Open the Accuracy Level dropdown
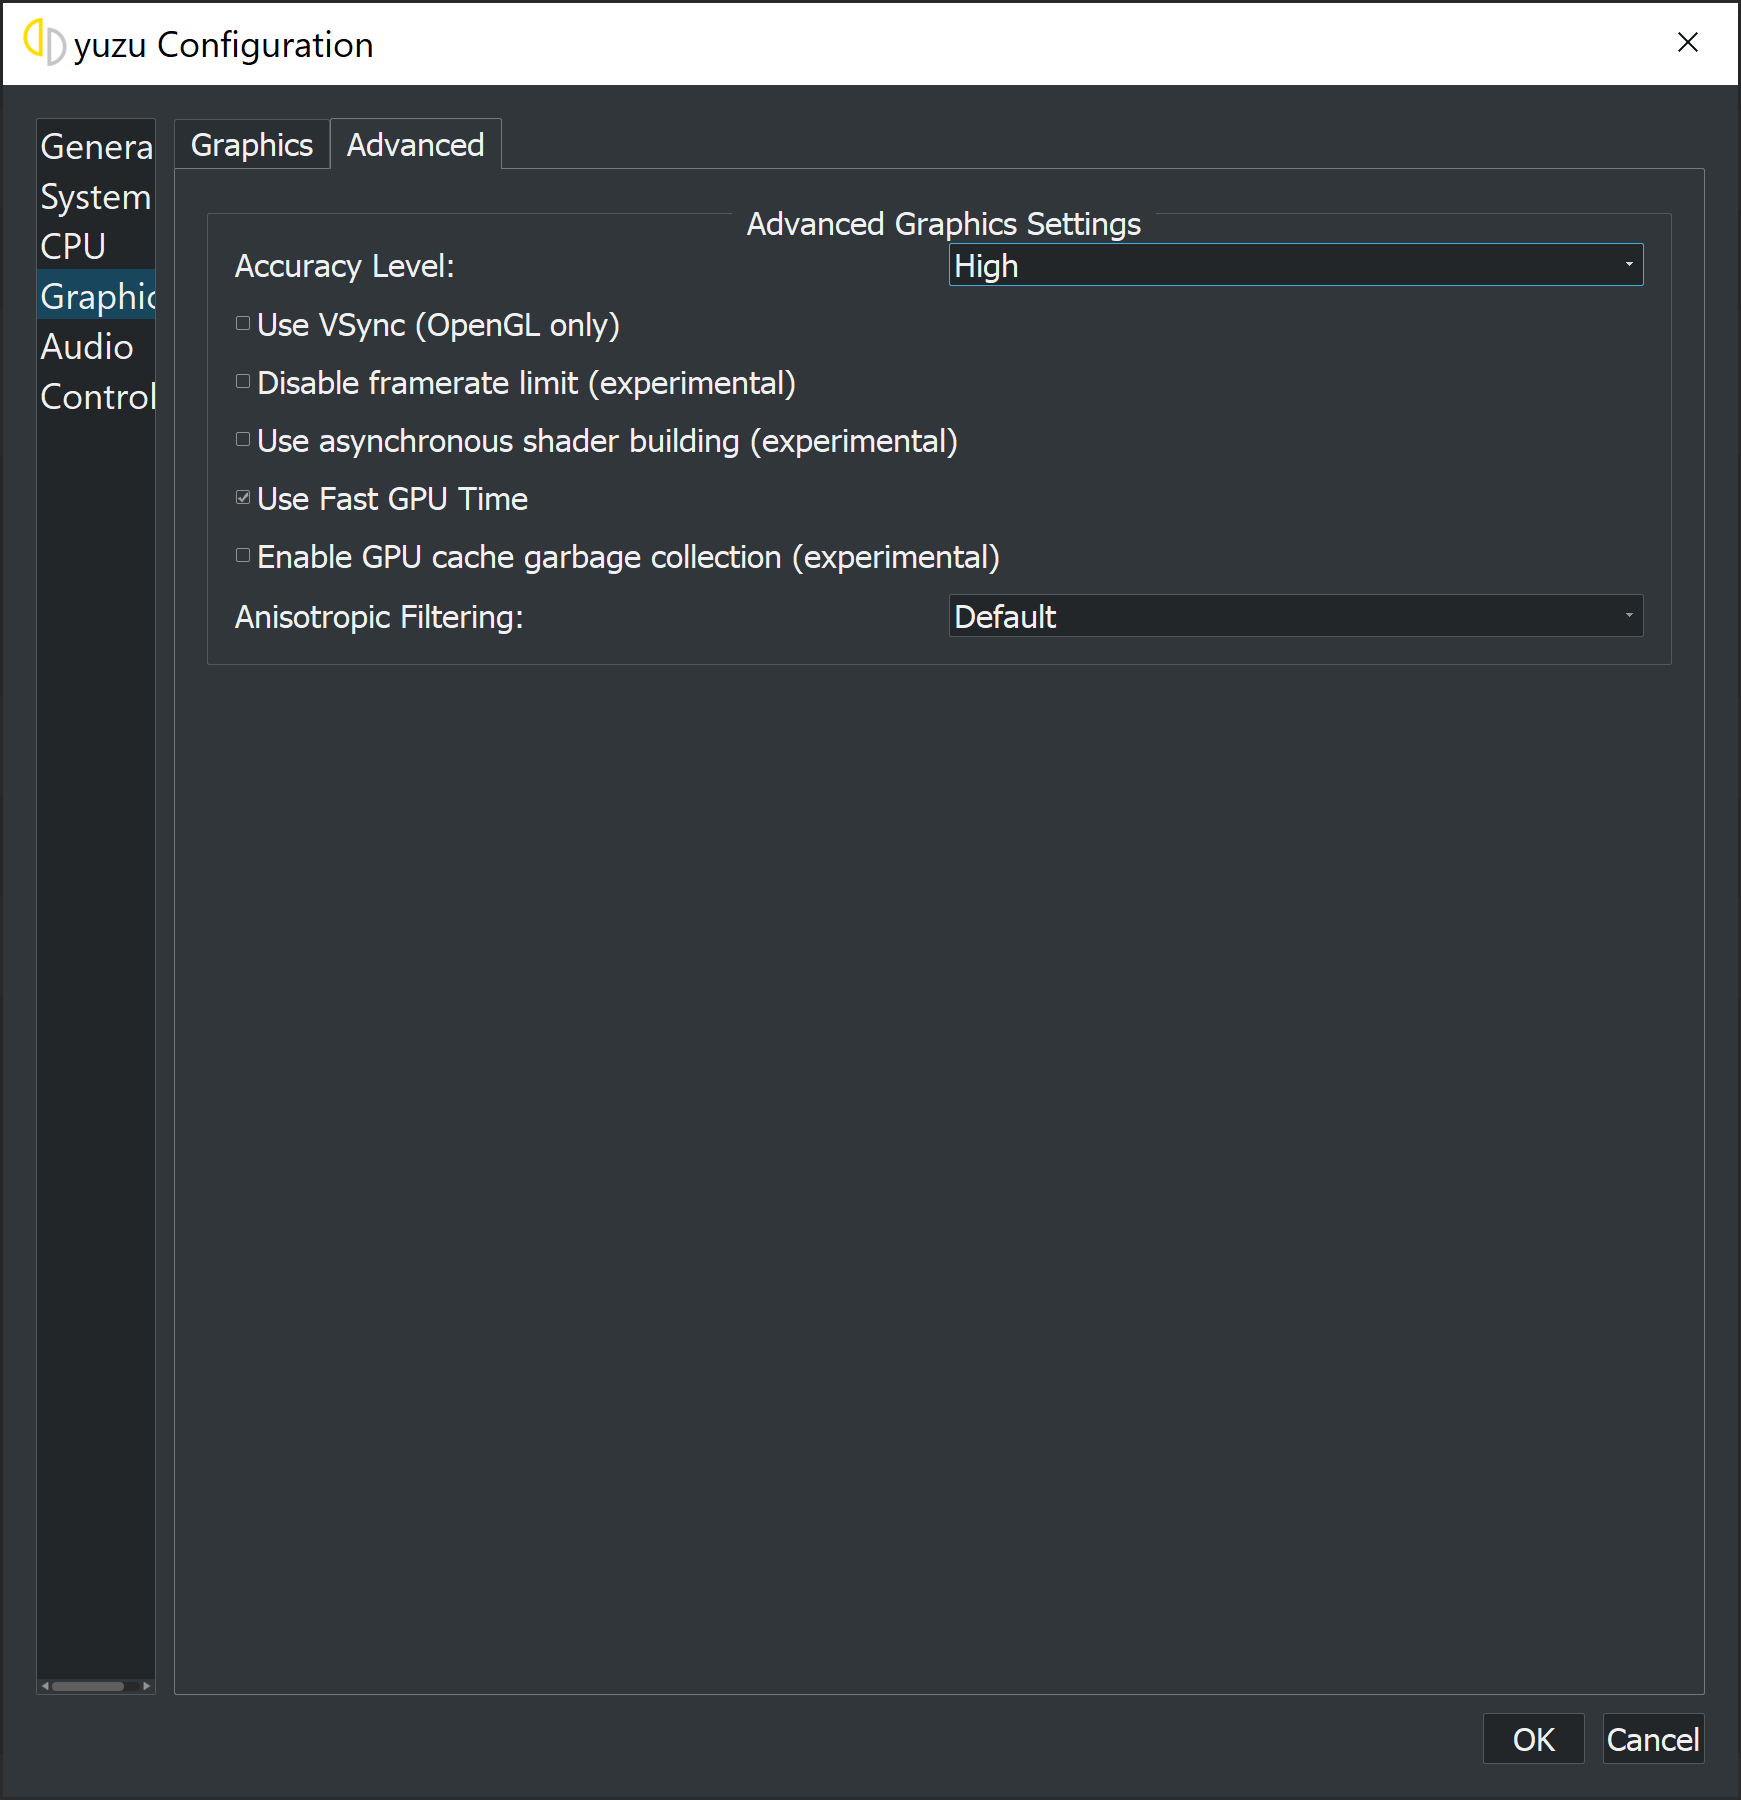The width and height of the screenshot is (1741, 1800). pos(1296,265)
